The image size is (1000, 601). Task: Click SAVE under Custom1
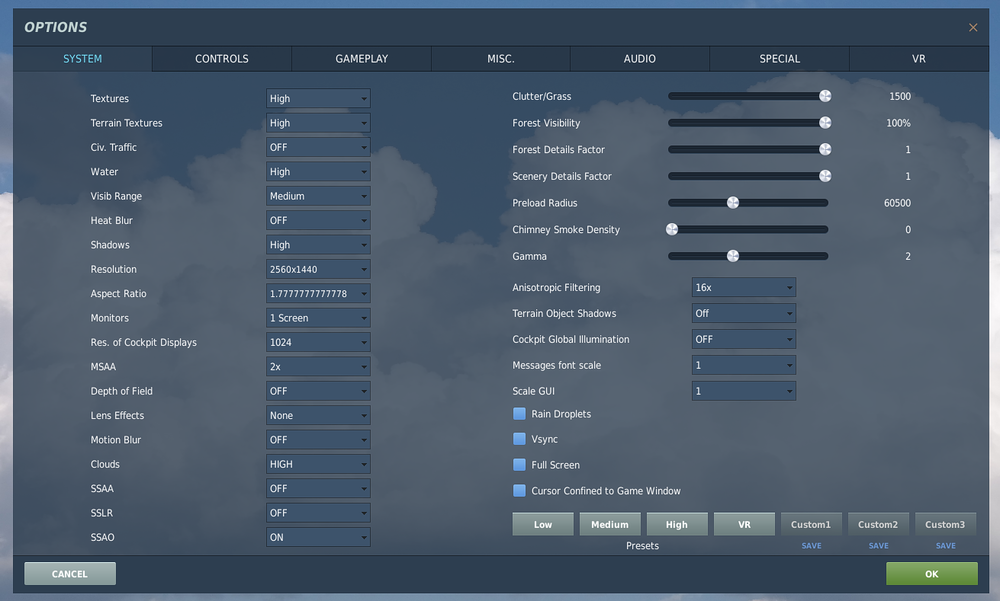pos(811,545)
